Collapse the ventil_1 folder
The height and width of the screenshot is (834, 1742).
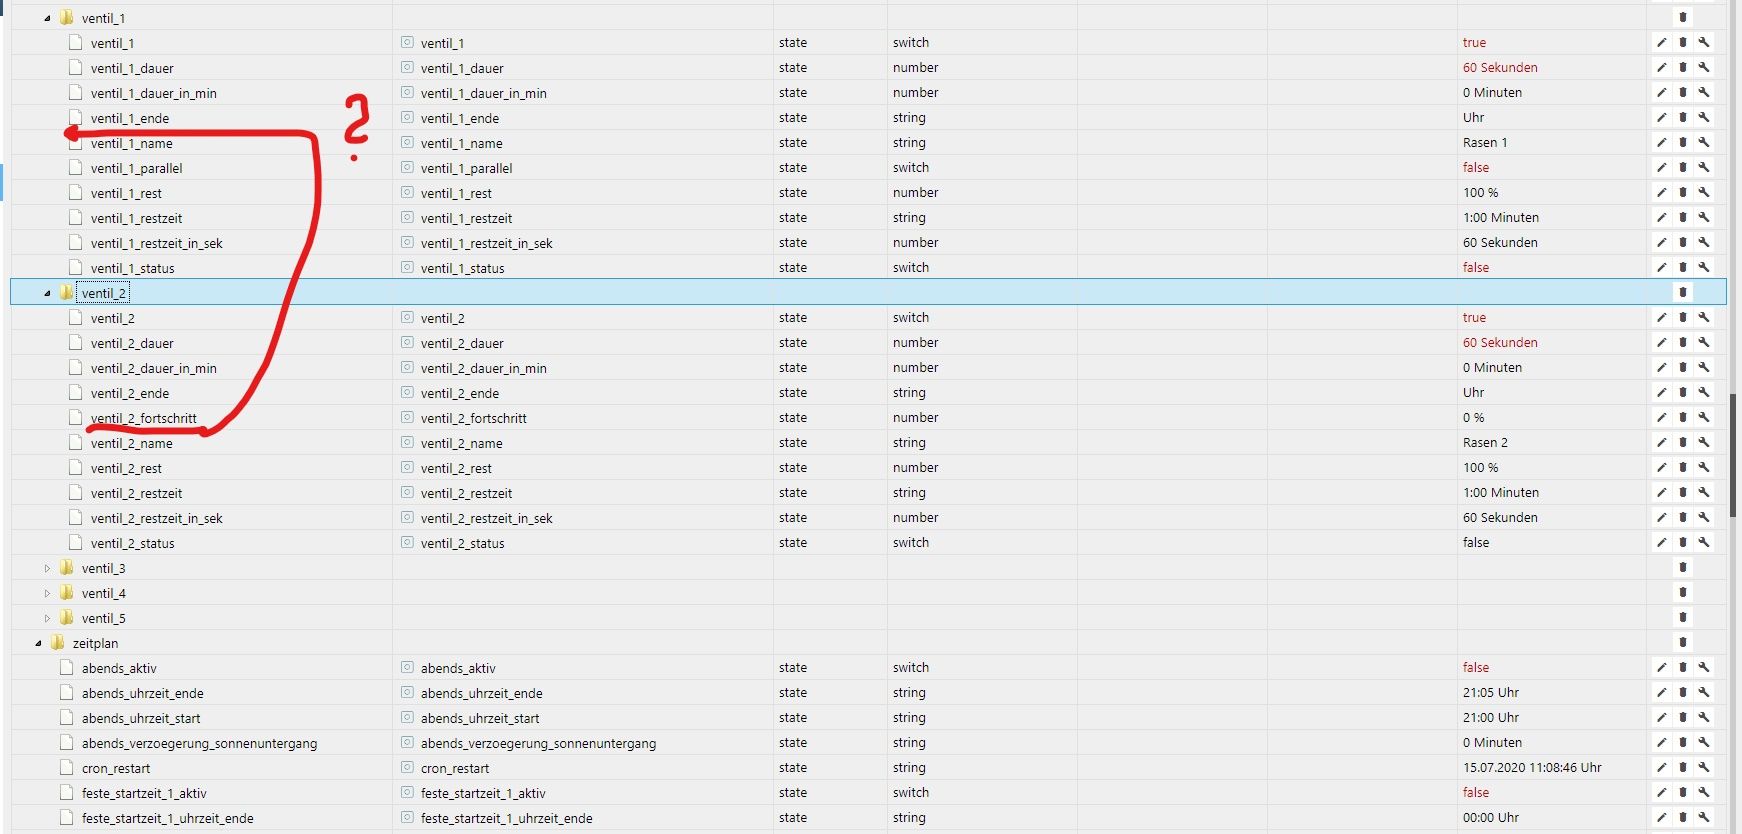click(x=47, y=18)
